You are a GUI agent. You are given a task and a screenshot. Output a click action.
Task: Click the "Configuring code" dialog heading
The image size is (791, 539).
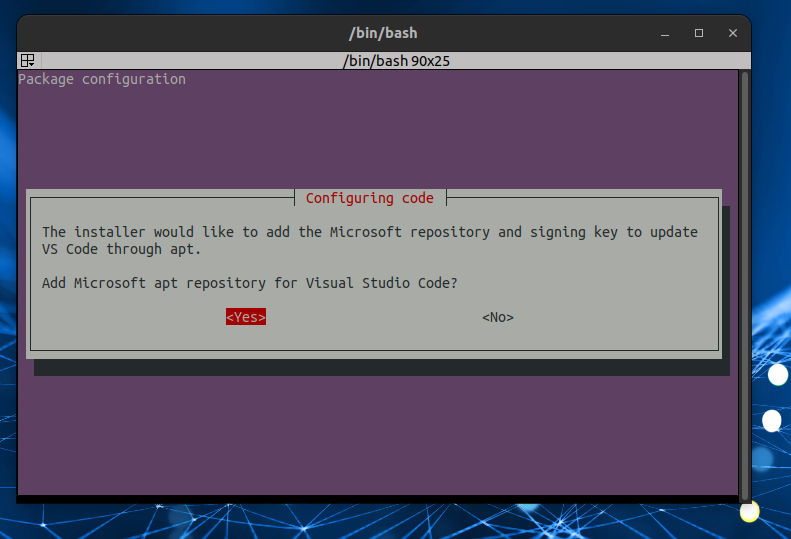pos(370,198)
